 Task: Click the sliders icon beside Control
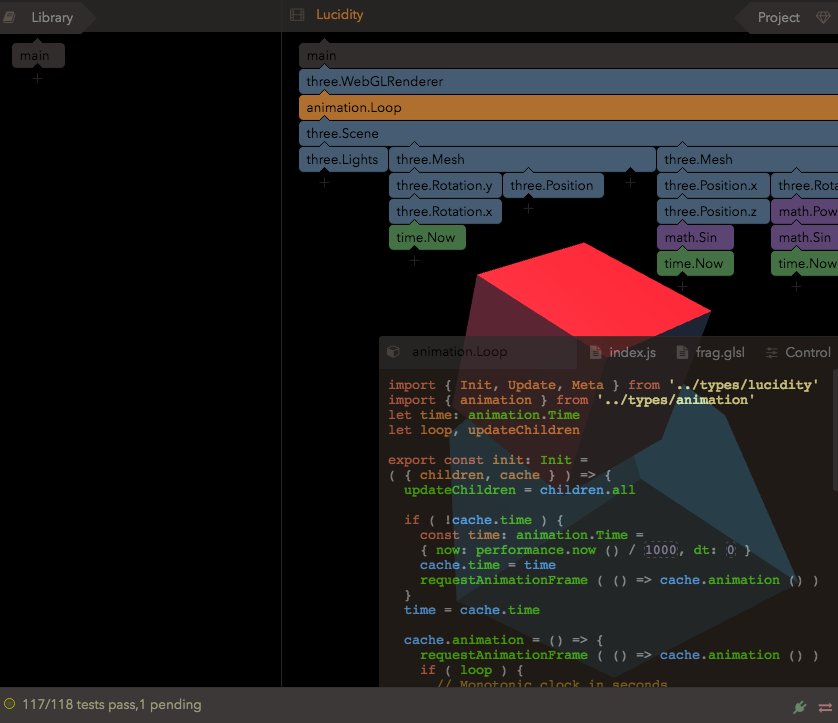coord(771,353)
